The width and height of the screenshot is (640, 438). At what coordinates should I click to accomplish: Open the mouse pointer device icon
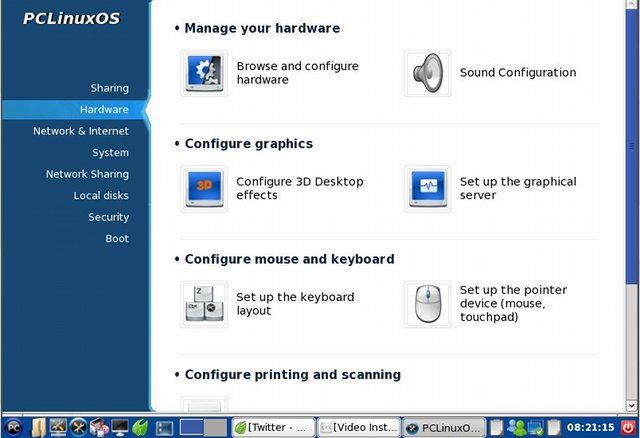(x=427, y=304)
